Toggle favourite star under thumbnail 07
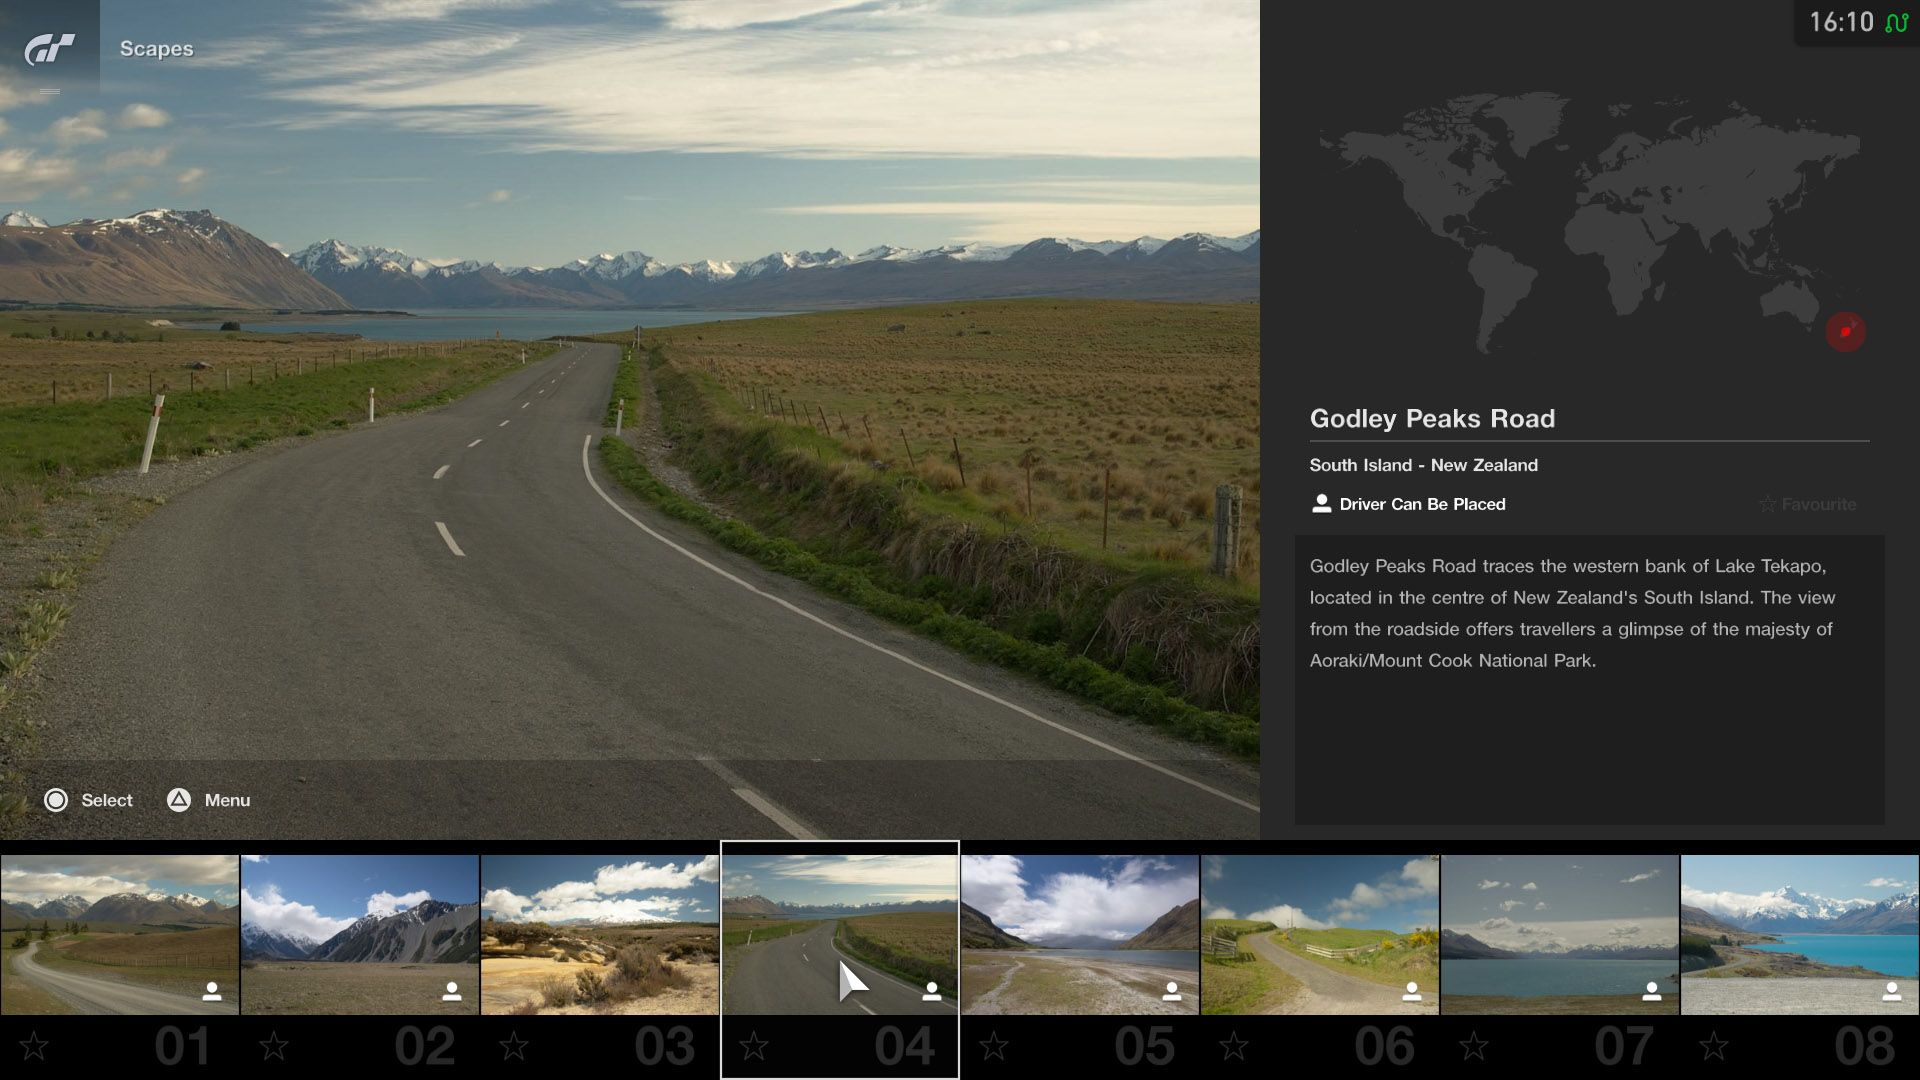1920x1080 pixels. pyautogui.click(x=1474, y=1046)
